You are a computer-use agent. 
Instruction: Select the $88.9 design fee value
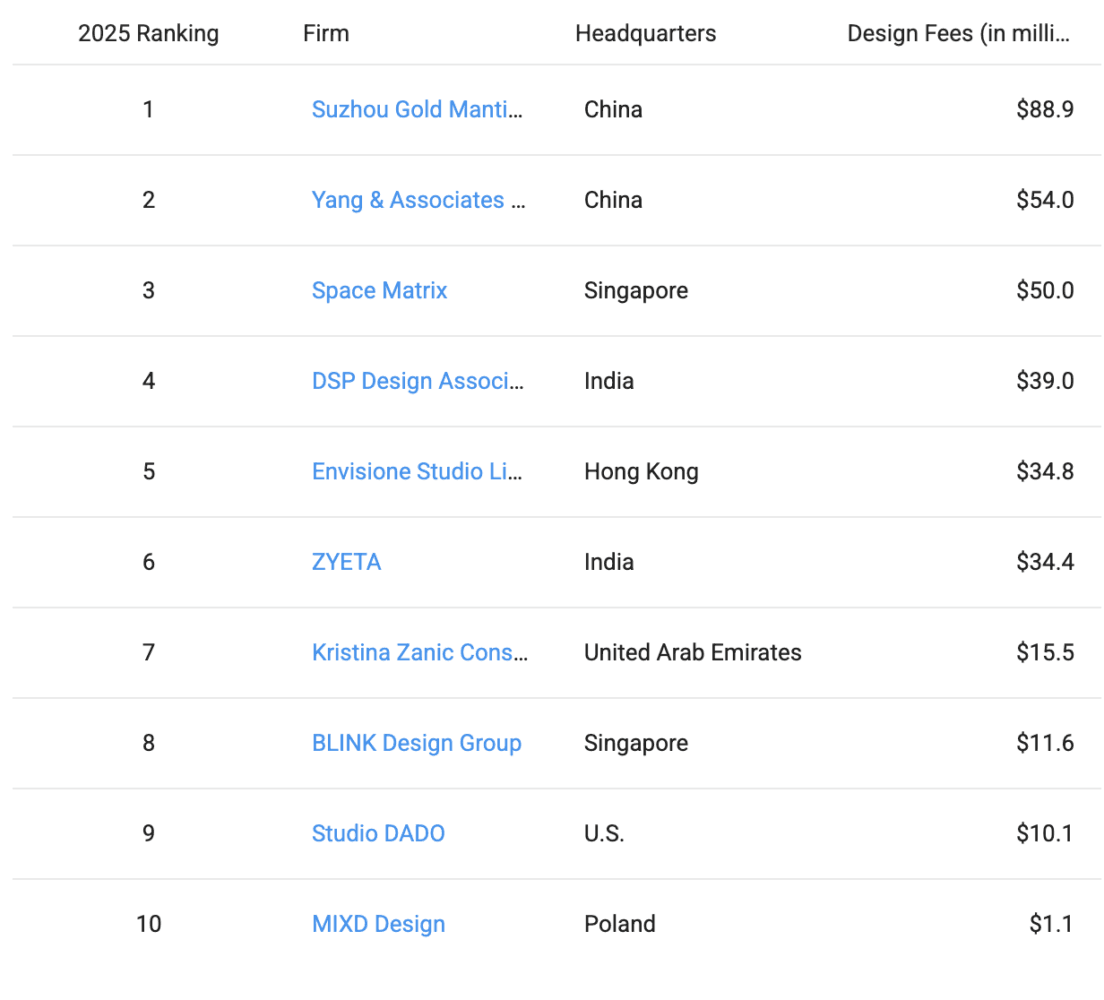pos(1045,110)
